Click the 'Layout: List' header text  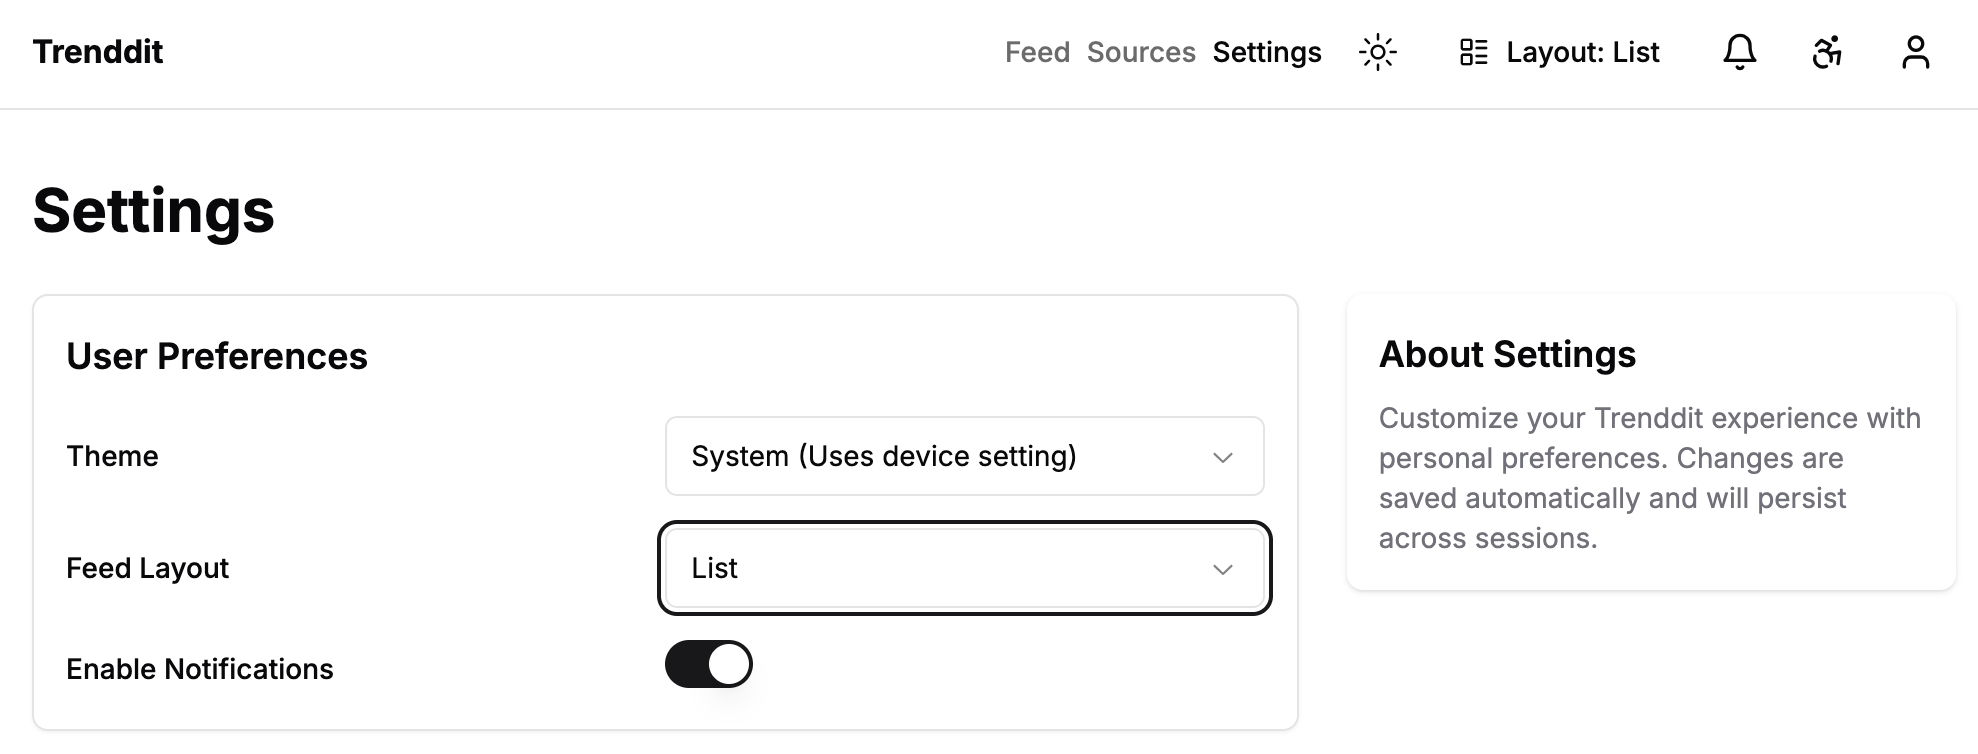point(1582,52)
